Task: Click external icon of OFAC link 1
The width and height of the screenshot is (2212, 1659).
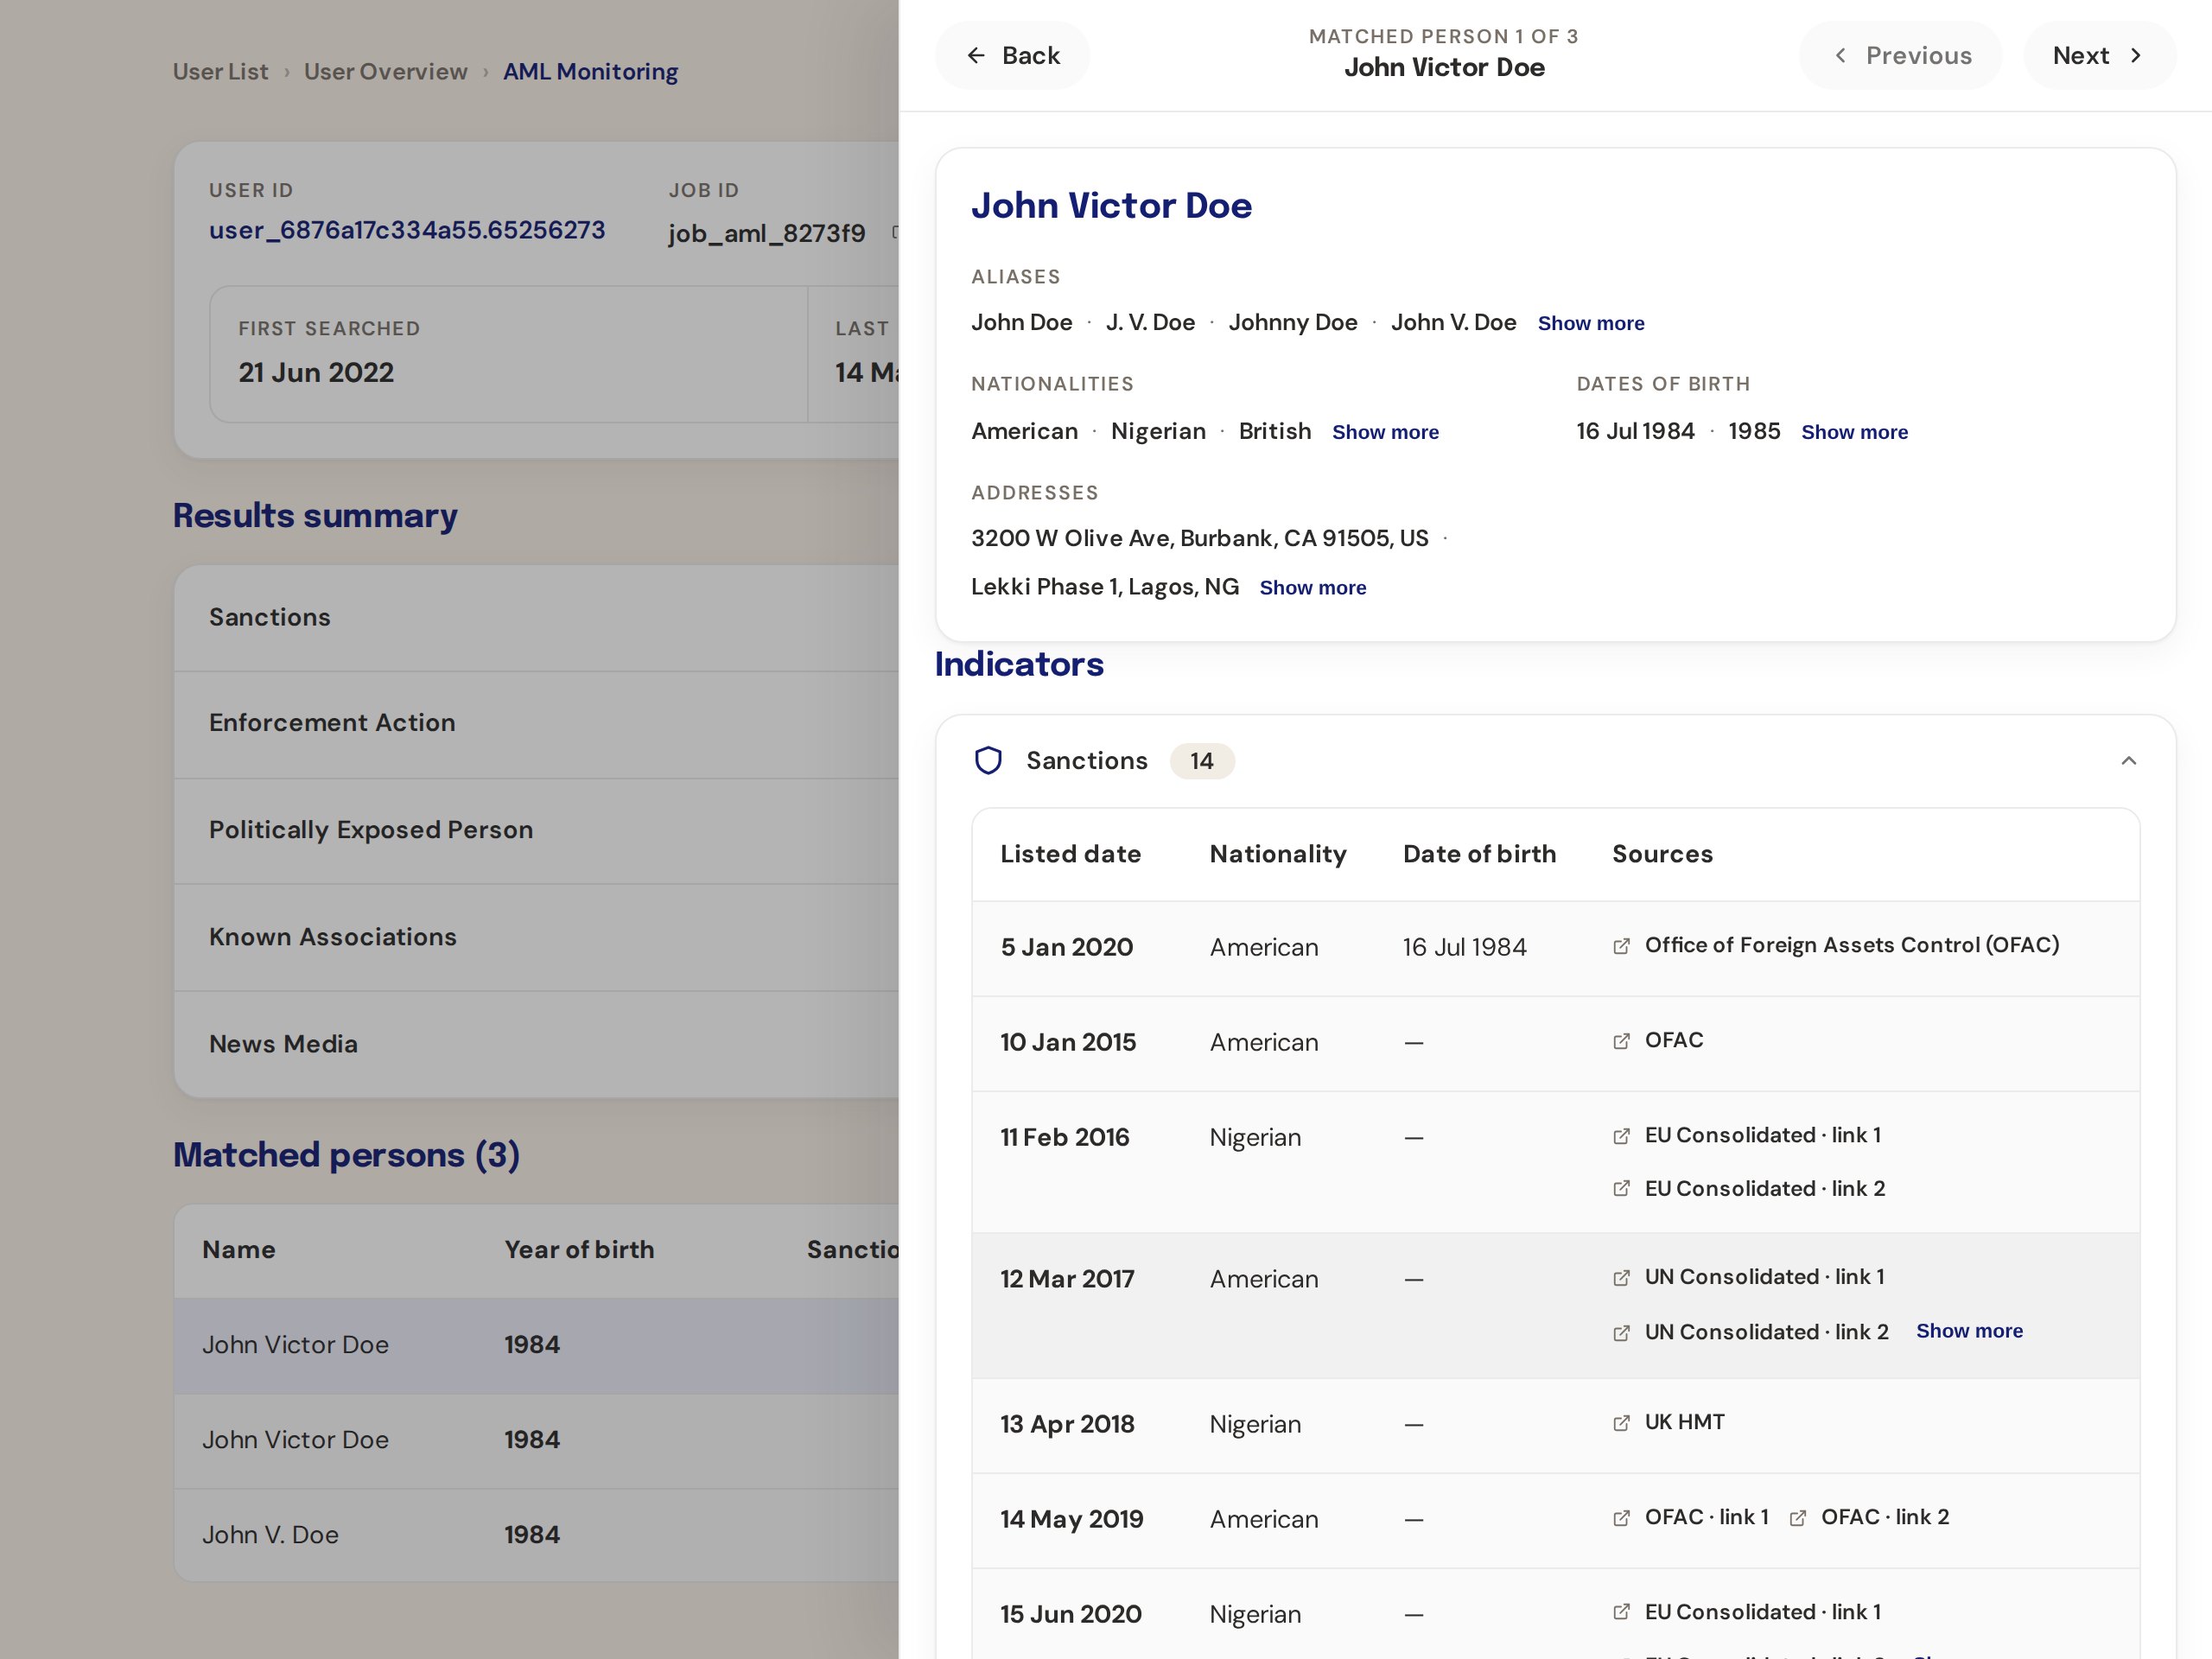Action: (1621, 1518)
